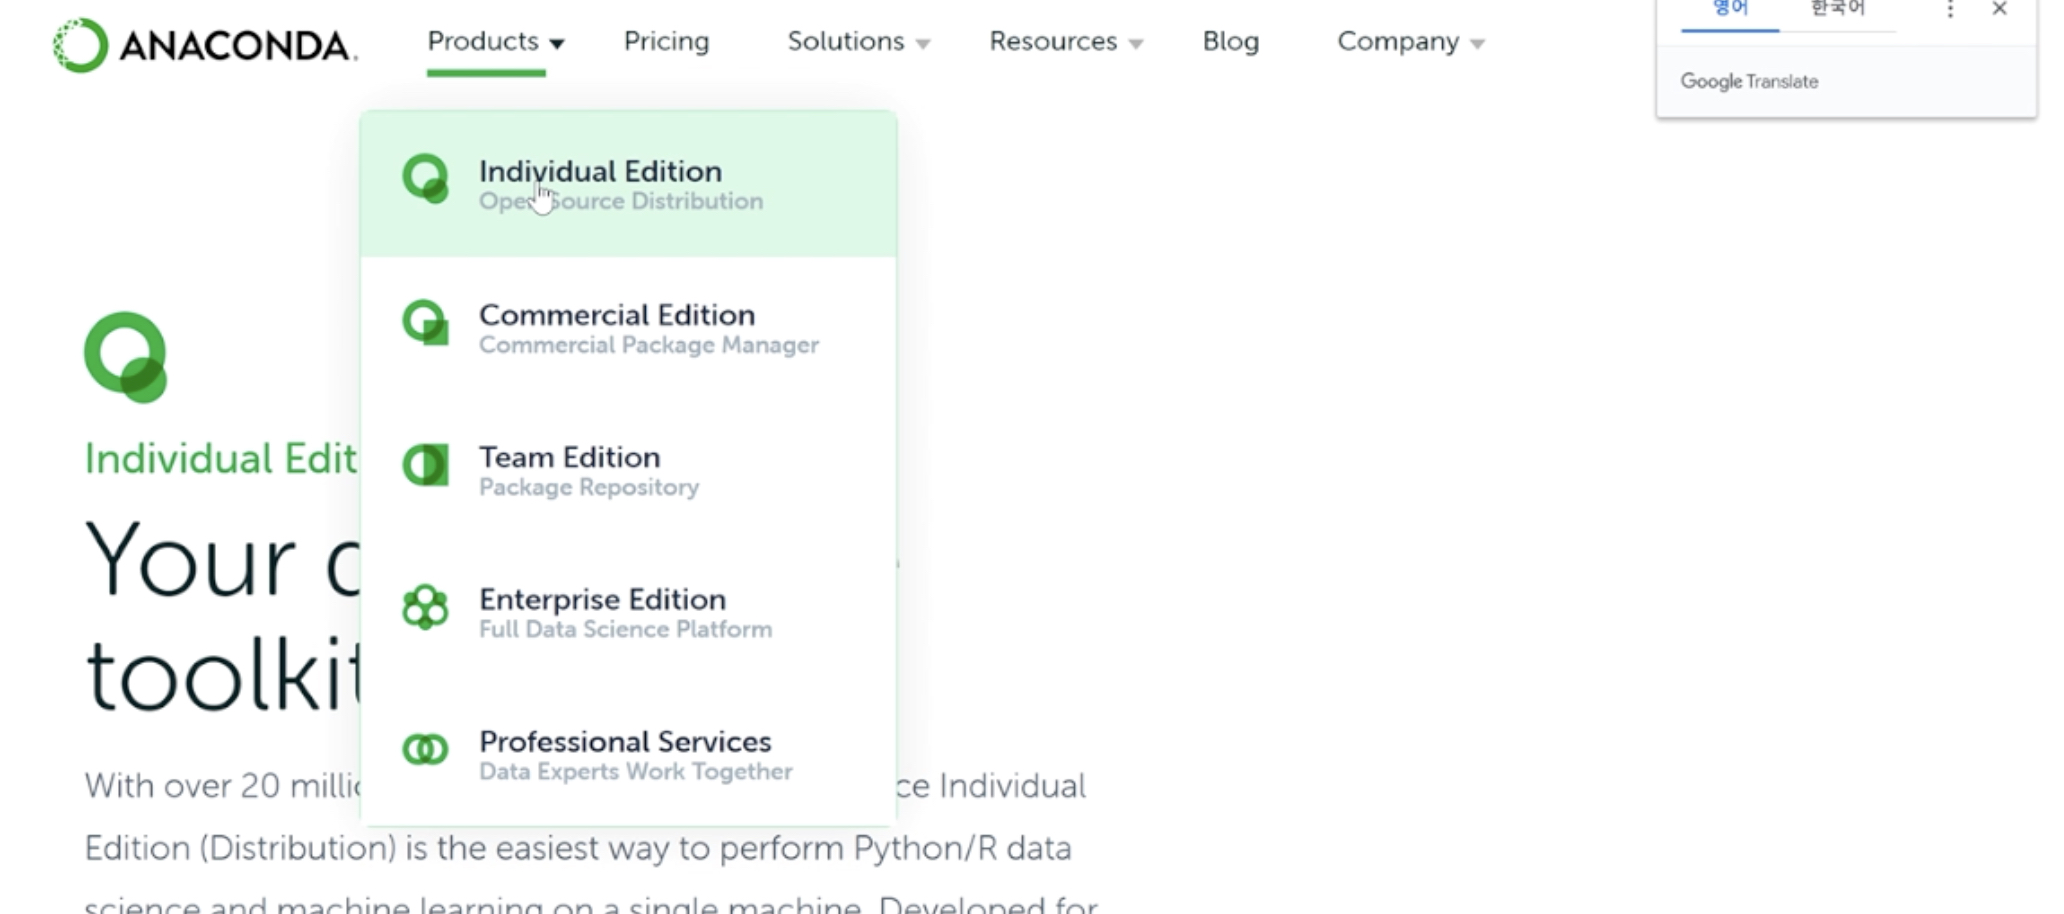Click the Commercial Edition menu icon
This screenshot has height=914, width=2064.
click(x=425, y=323)
